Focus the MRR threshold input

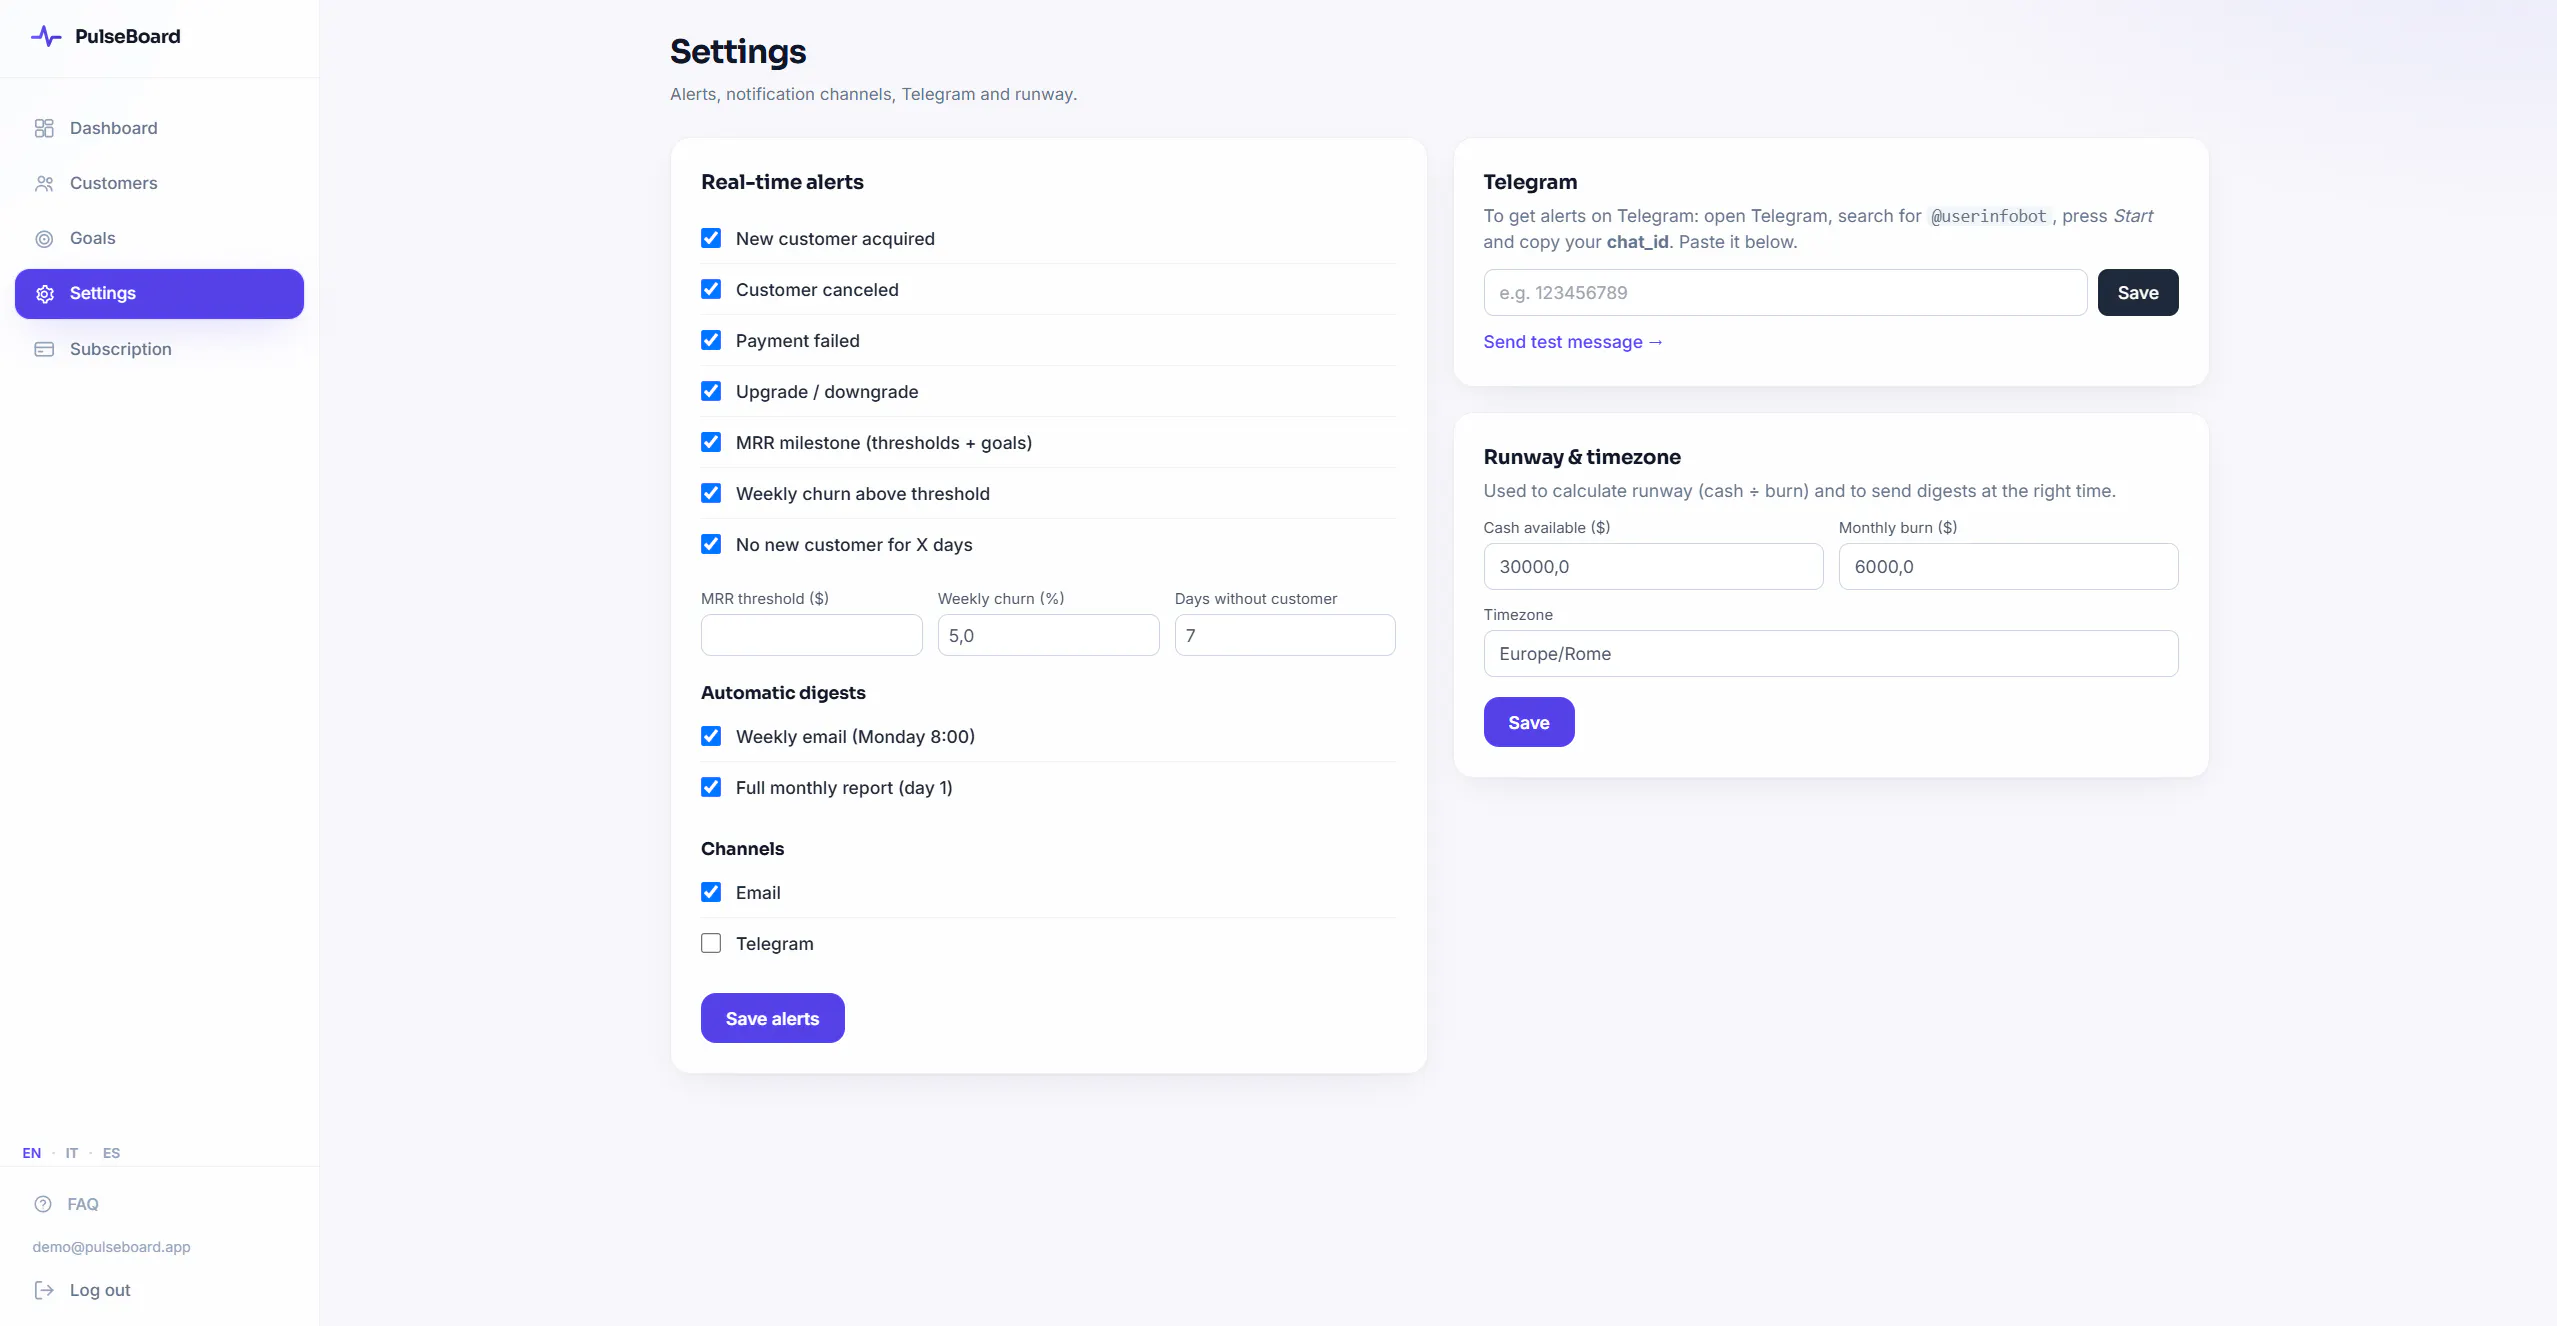(811, 635)
